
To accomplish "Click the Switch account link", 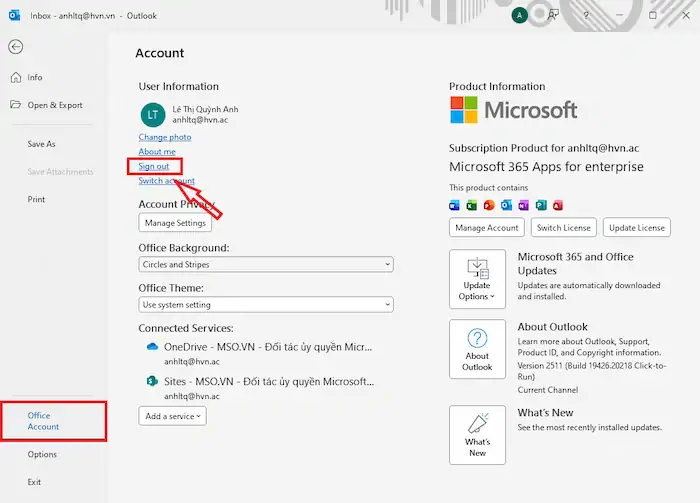I will (x=167, y=181).
